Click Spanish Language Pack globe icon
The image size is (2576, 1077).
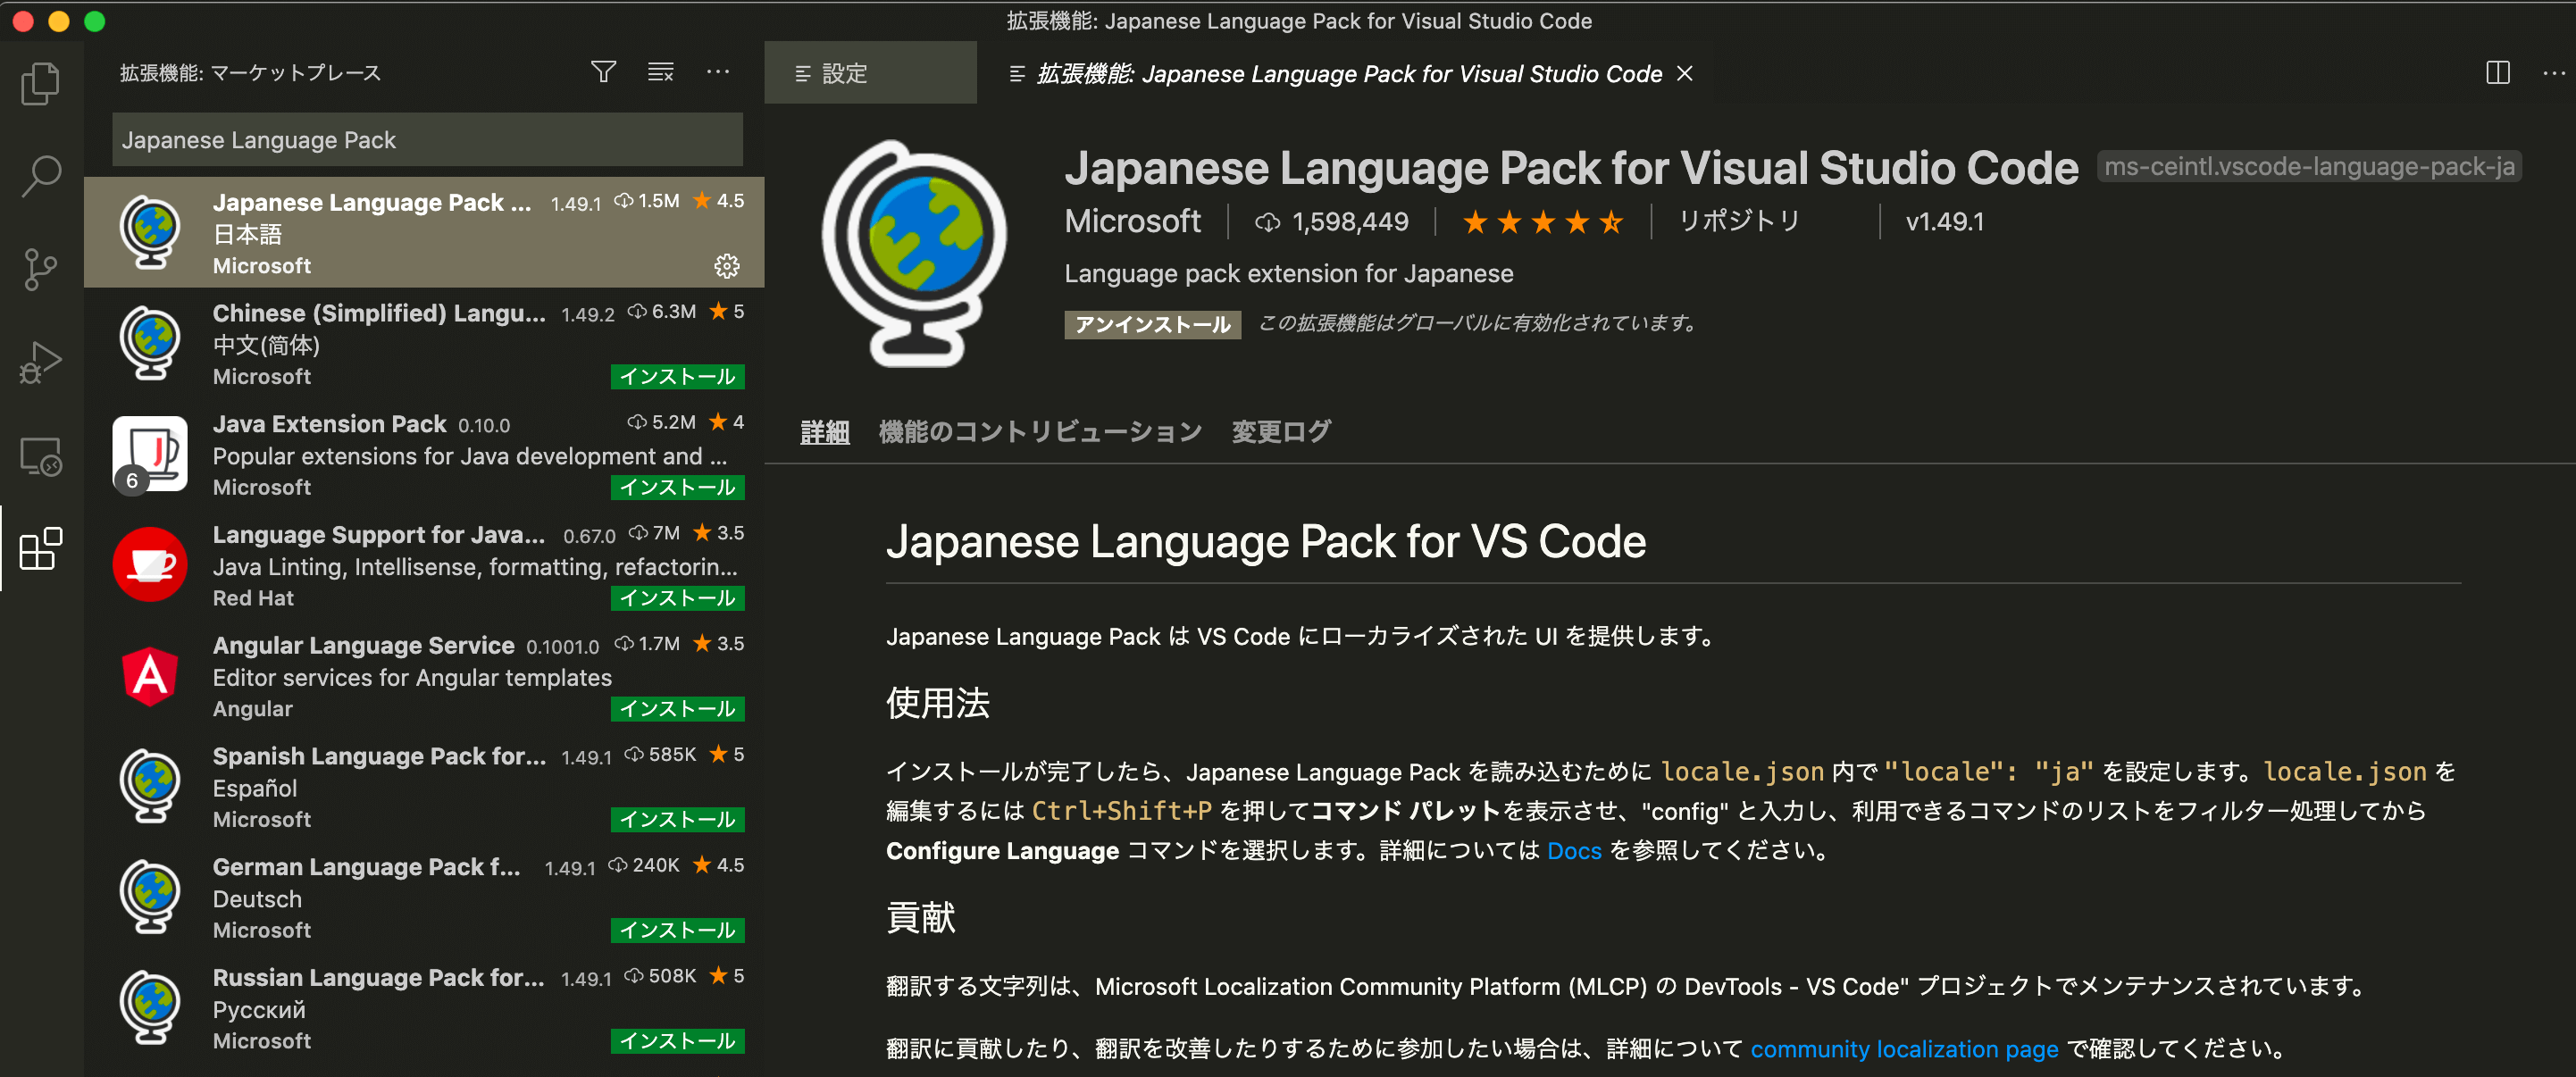pyautogui.click(x=150, y=786)
